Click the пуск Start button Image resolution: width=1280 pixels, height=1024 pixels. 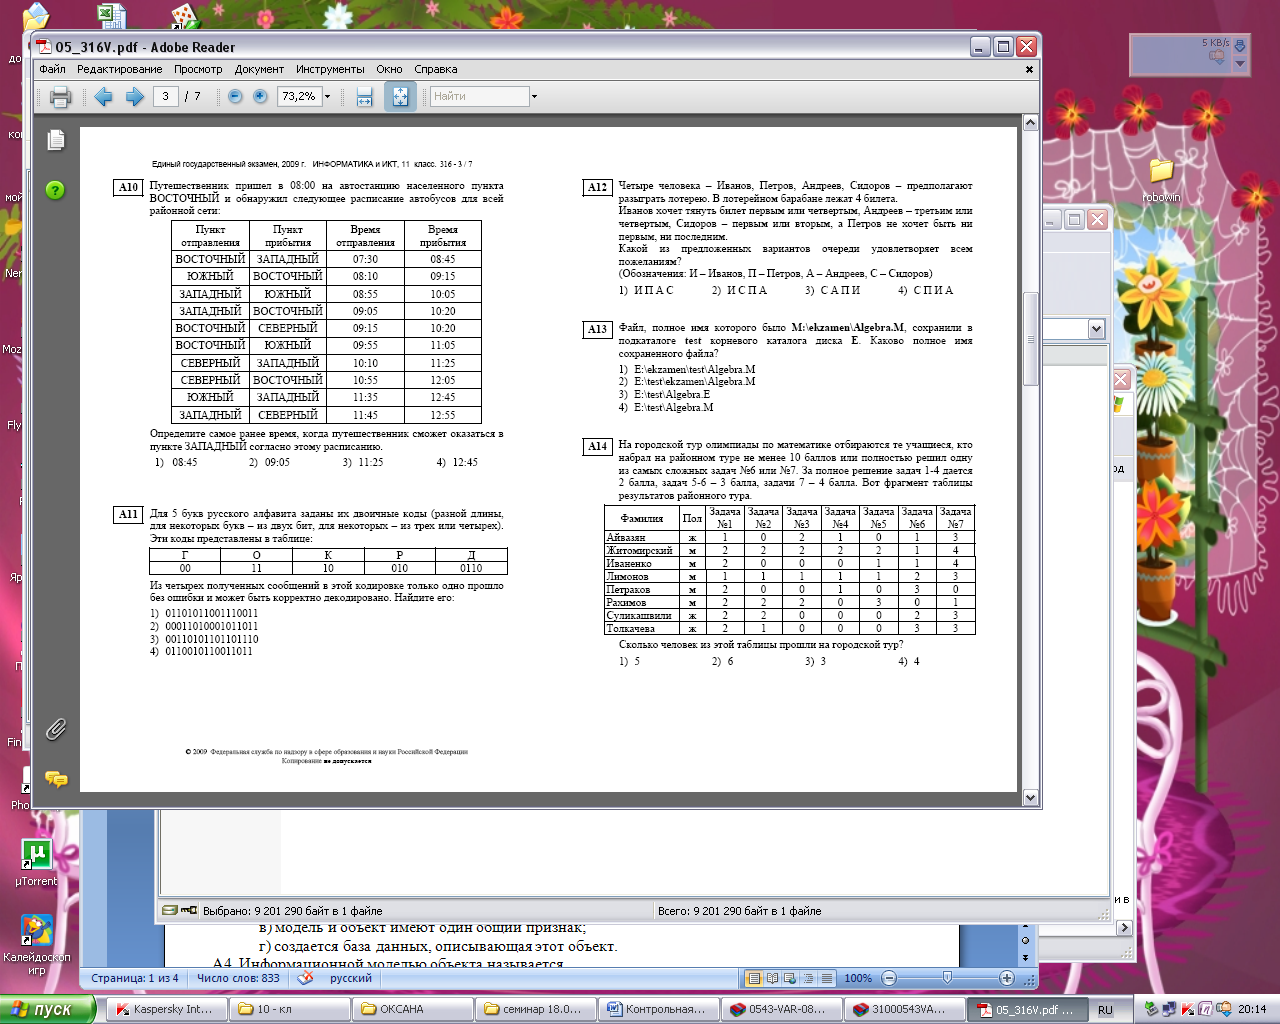[47, 1009]
